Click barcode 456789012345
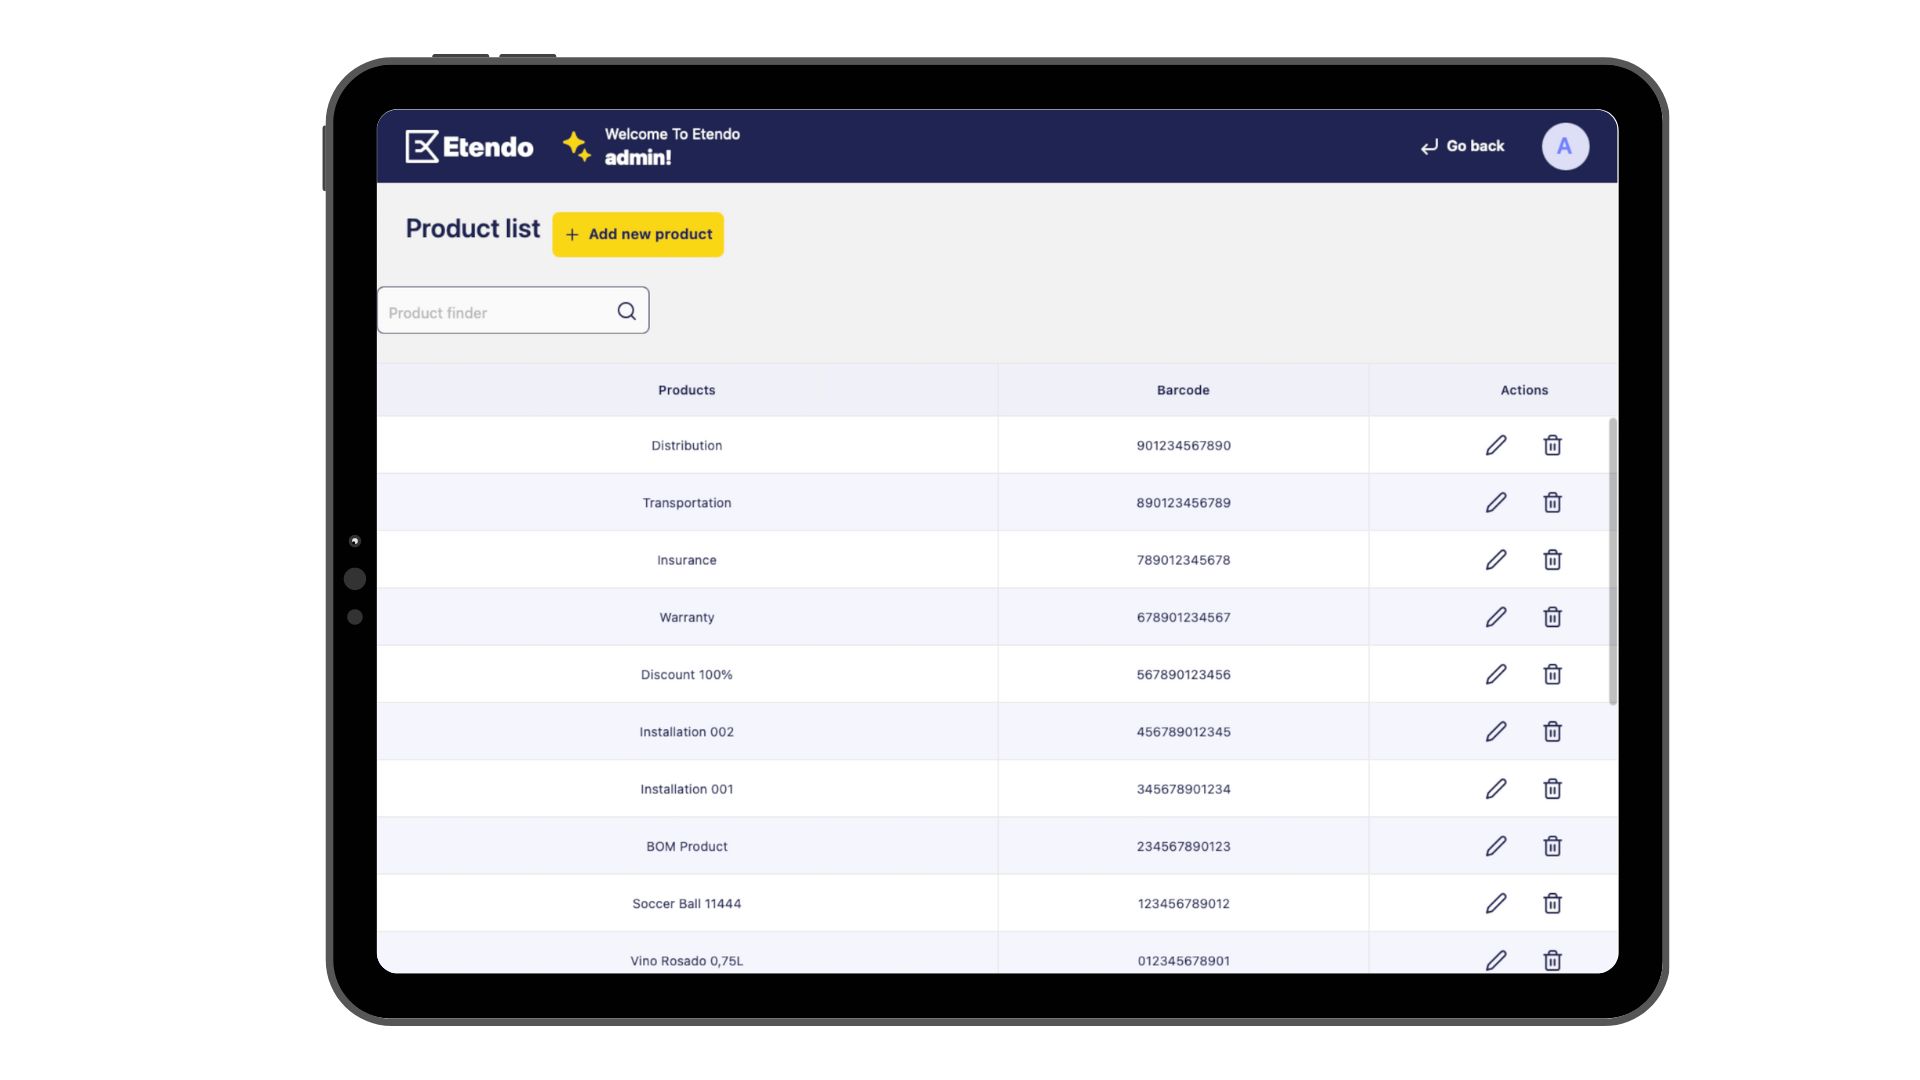The height and width of the screenshot is (1080, 1920). [x=1183, y=731]
